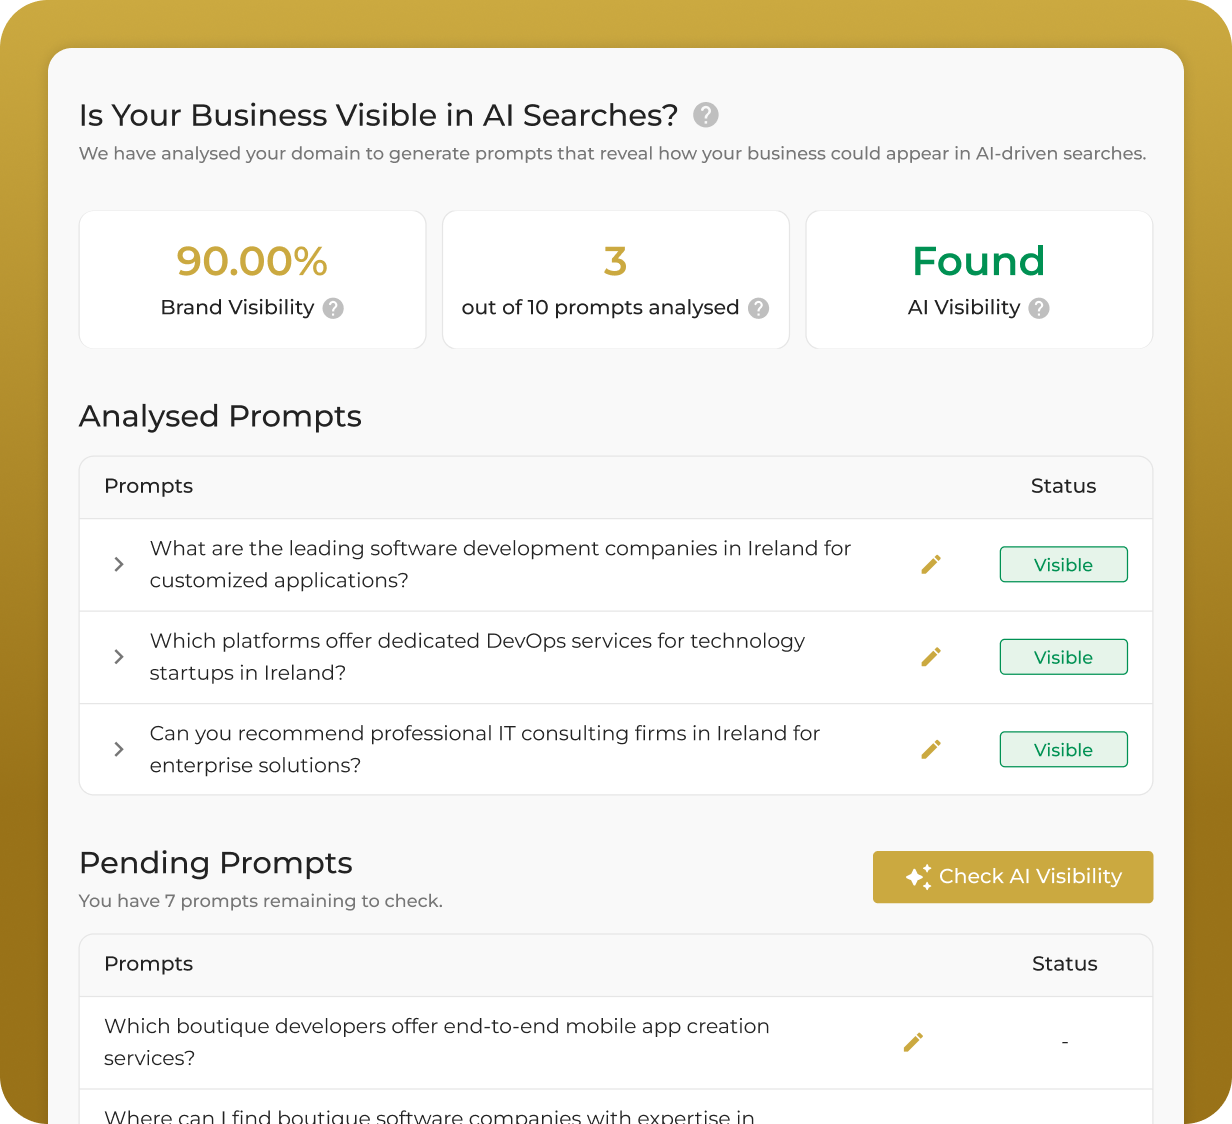The height and width of the screenshot is (1124, 1232).
Task: Click the Visible status on the first prompt
Action: point(1063,564)
